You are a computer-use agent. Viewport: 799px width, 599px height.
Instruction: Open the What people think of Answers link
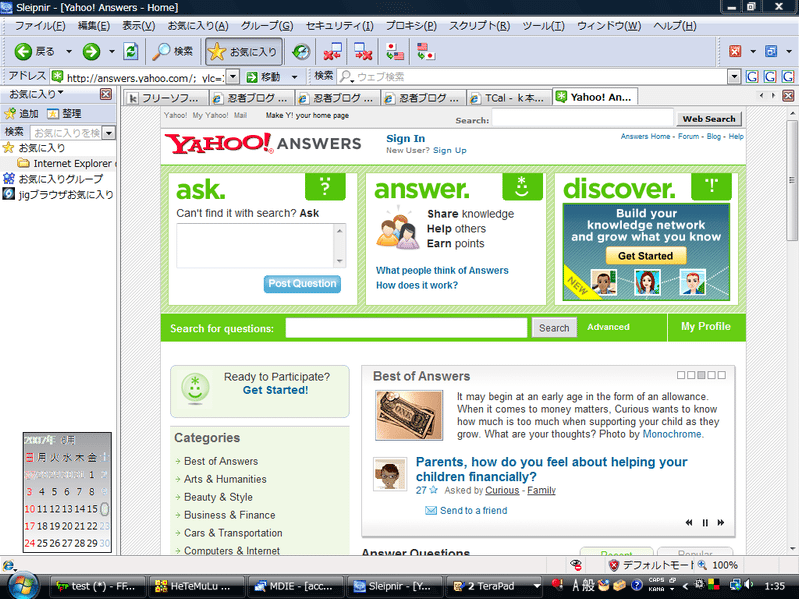point(442,270)
